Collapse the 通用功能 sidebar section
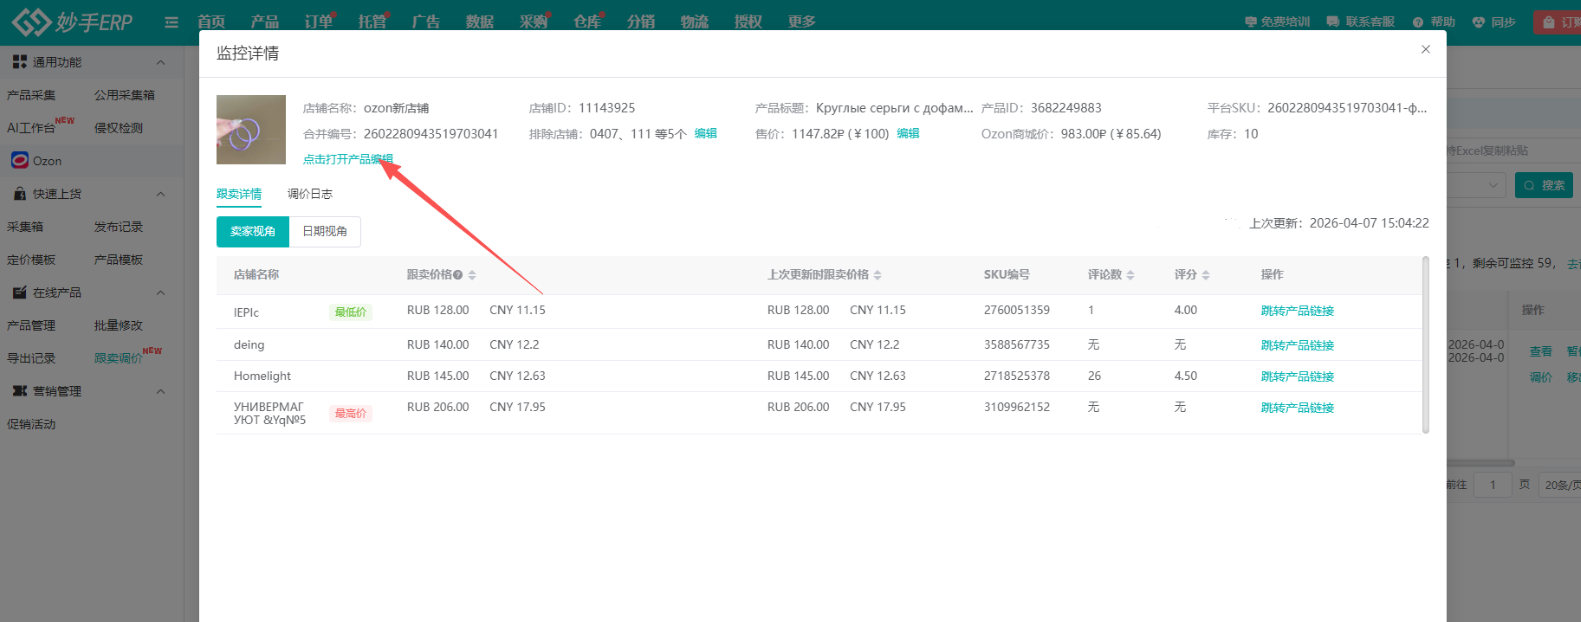The width and height of the screenshot is (1581, 622). click(161, 62)
